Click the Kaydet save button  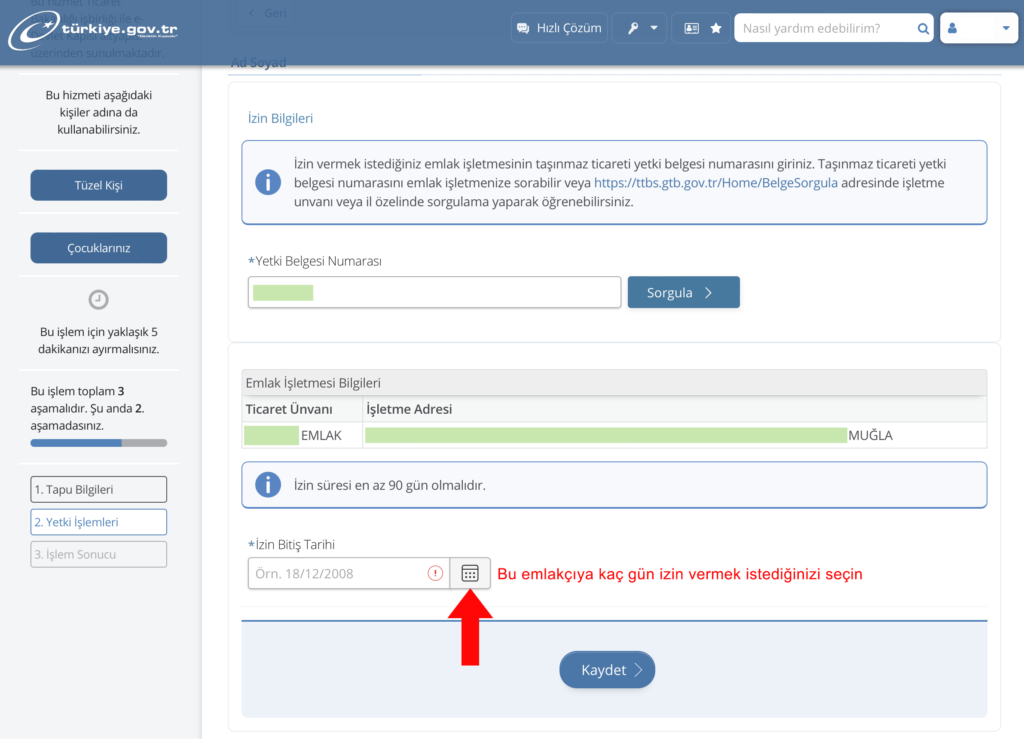pyautogui.click(x=607, y=670)
